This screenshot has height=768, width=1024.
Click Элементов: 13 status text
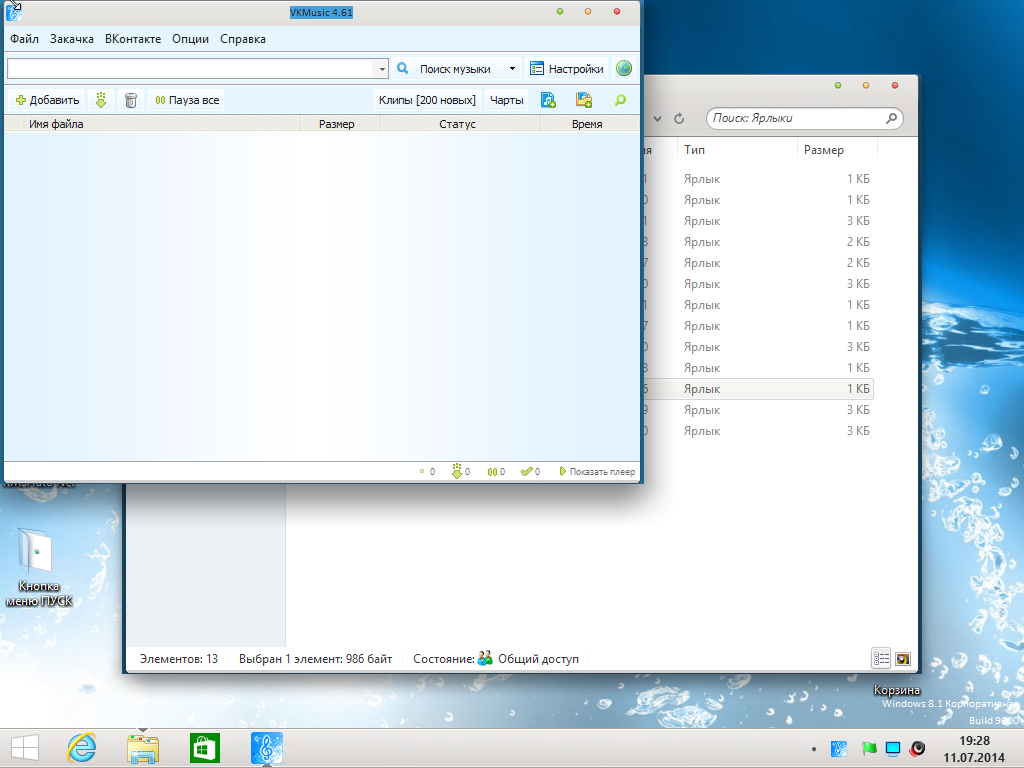click(179, 659)
